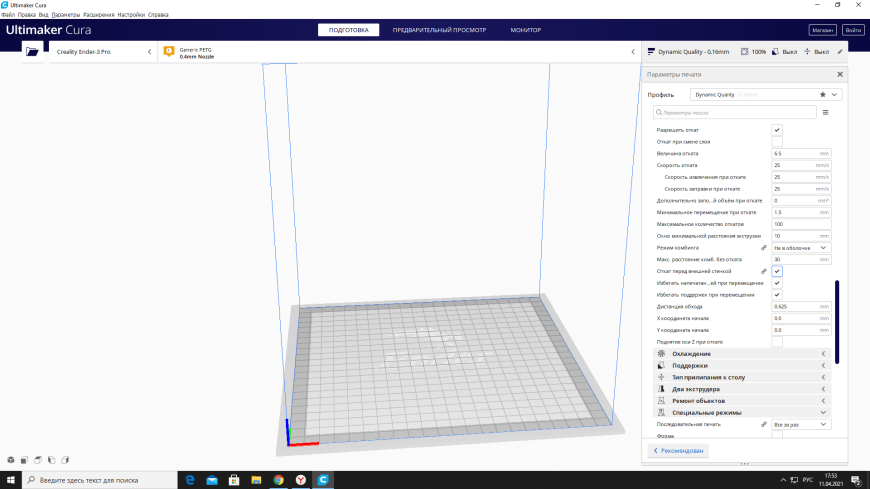Screen dimensions: 870x489
Task: Toggle Поднятие оси Z при откате checkbox
Action: click(x=777, y=342)
